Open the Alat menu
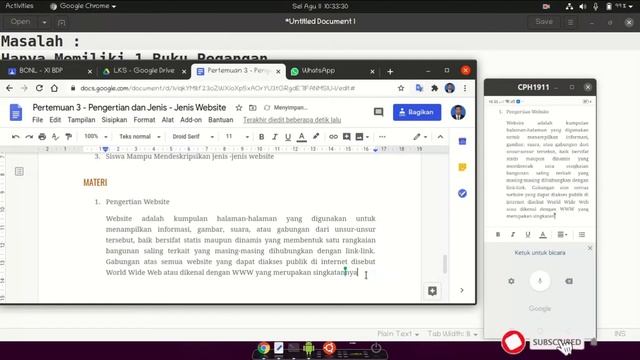The image size is (640, 360). (x=167, y=120)
